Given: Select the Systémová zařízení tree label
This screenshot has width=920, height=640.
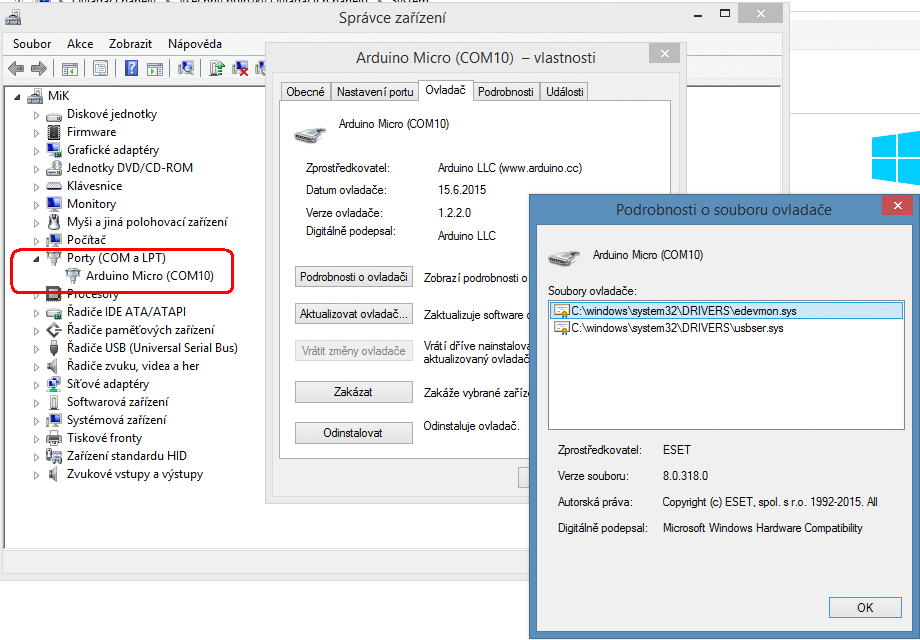Looking at the screenshot, I should [x=116, y=420].
